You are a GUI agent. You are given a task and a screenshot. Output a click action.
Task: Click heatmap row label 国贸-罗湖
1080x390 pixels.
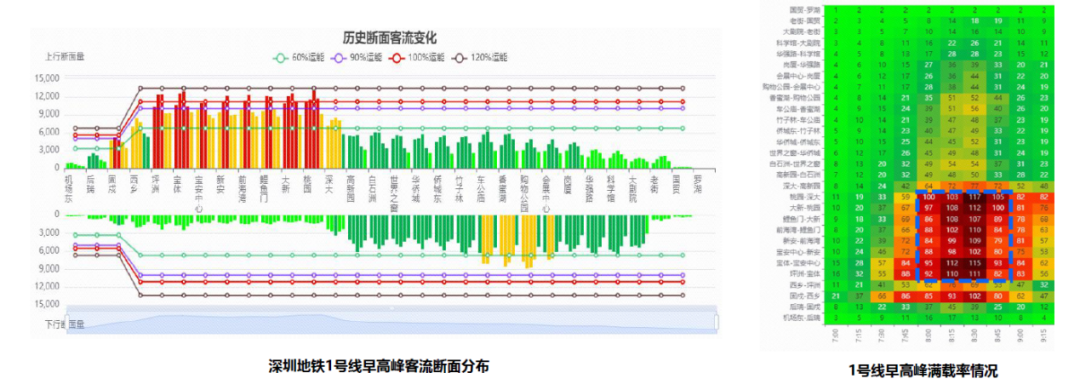coord(804,10)
